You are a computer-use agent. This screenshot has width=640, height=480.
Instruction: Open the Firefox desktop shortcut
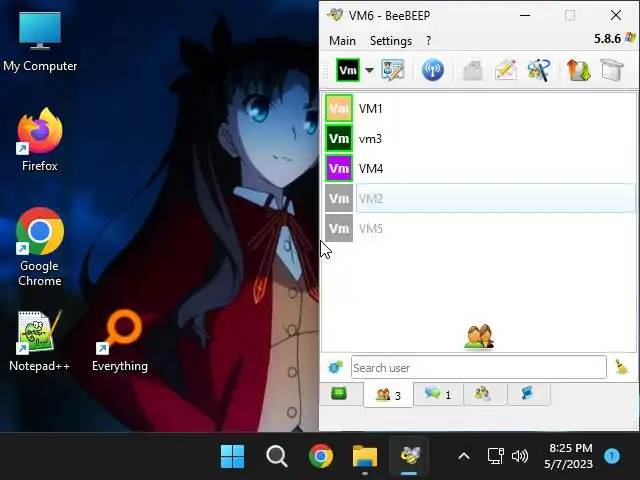tap(40, 140)
